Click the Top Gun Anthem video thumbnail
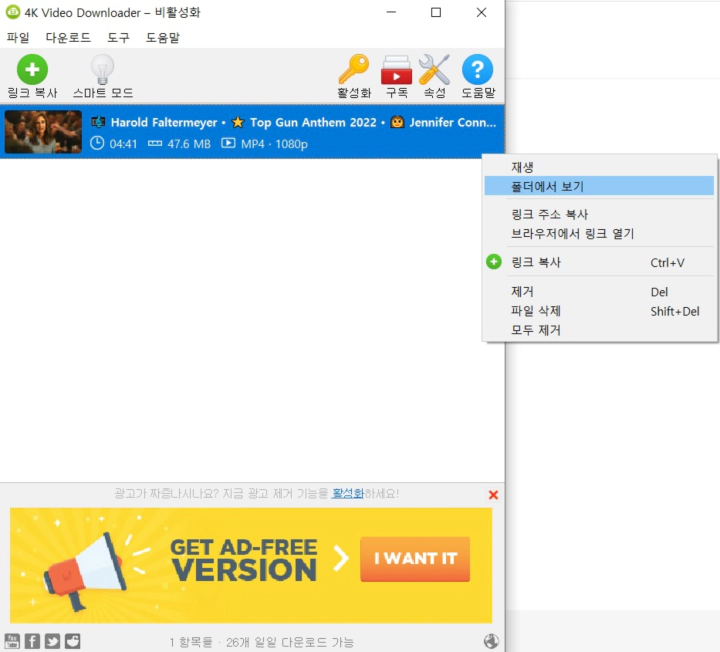Image resolution: width=720 pixels, height=652 pixels. click(43, 132)
